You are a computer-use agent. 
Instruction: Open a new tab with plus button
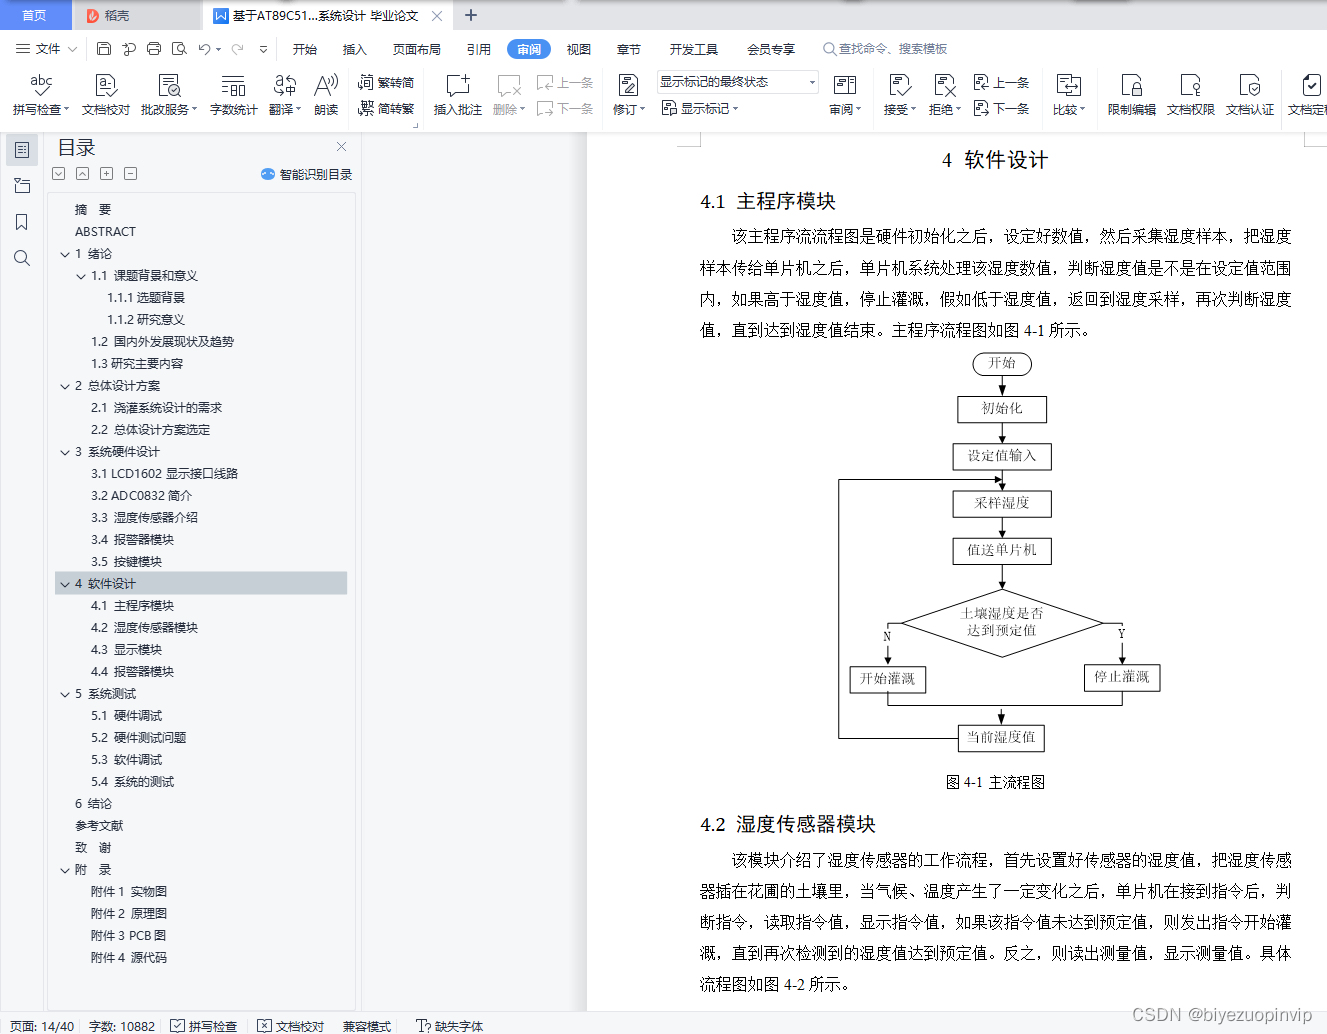click(471, 15)
